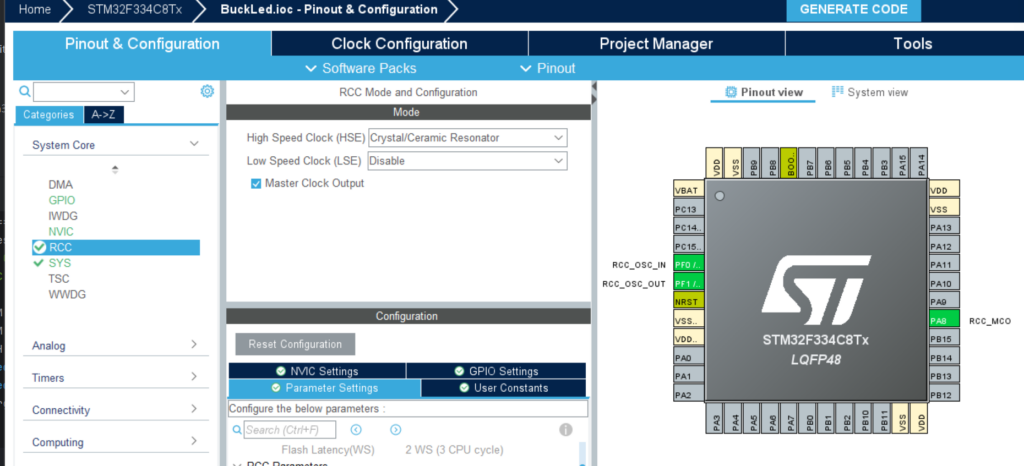This screenshot has height=466, width=1024.
Task: Open the Software Packs dropdown menu
Action: [x=360, y=69]
